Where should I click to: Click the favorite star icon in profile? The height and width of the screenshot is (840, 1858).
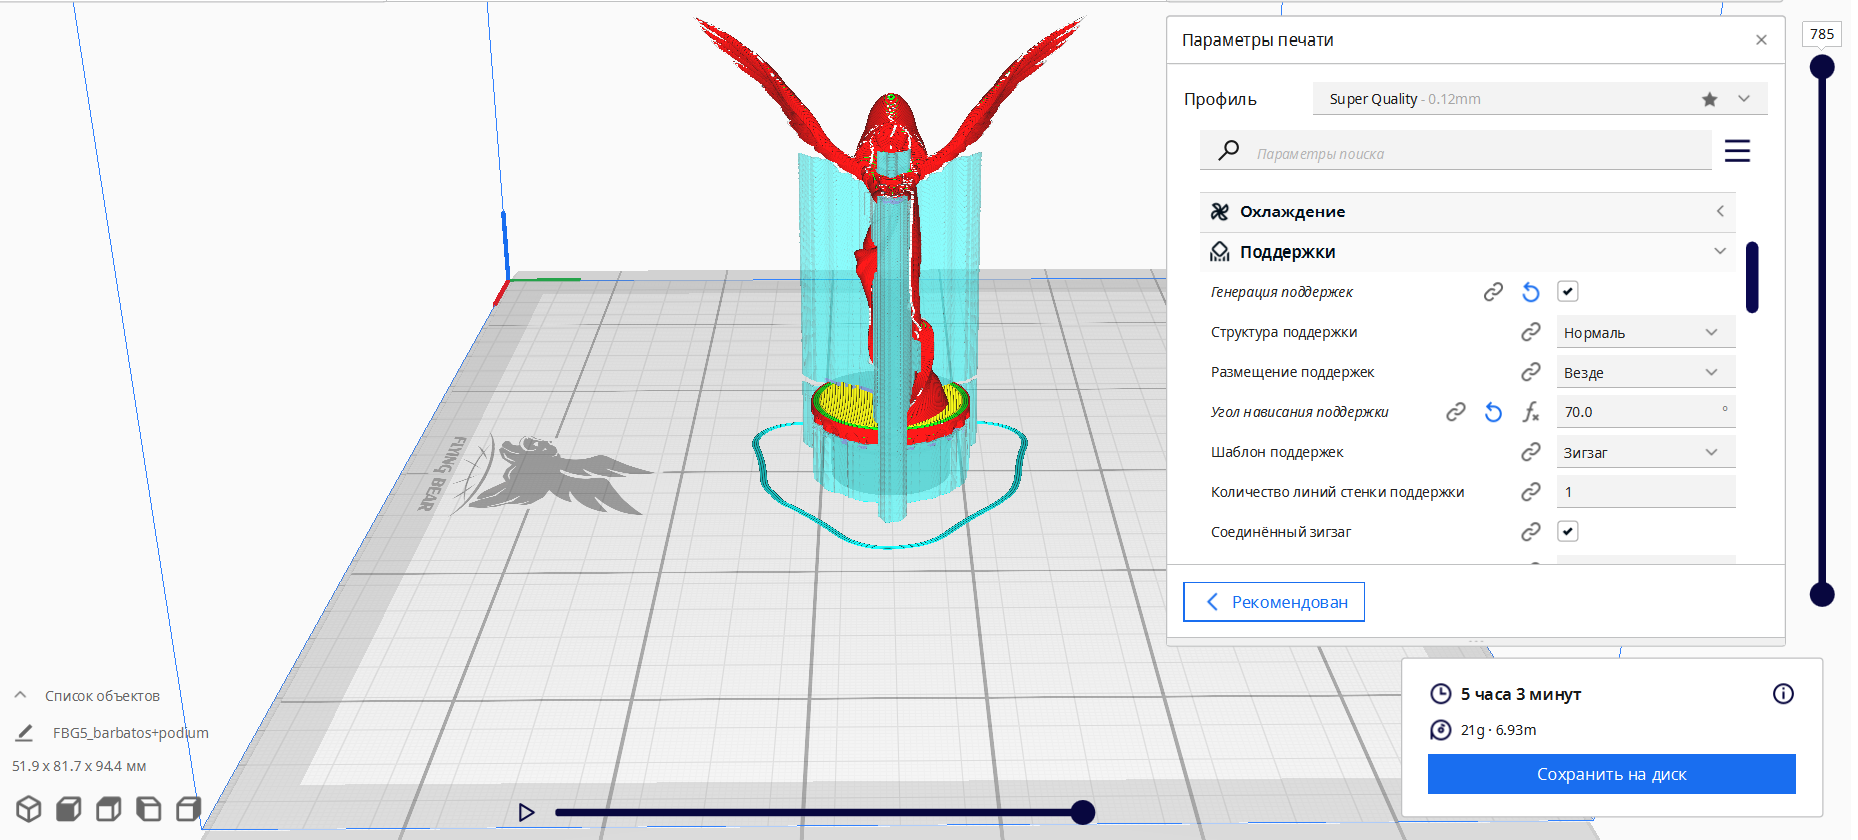pos(1710,99)
